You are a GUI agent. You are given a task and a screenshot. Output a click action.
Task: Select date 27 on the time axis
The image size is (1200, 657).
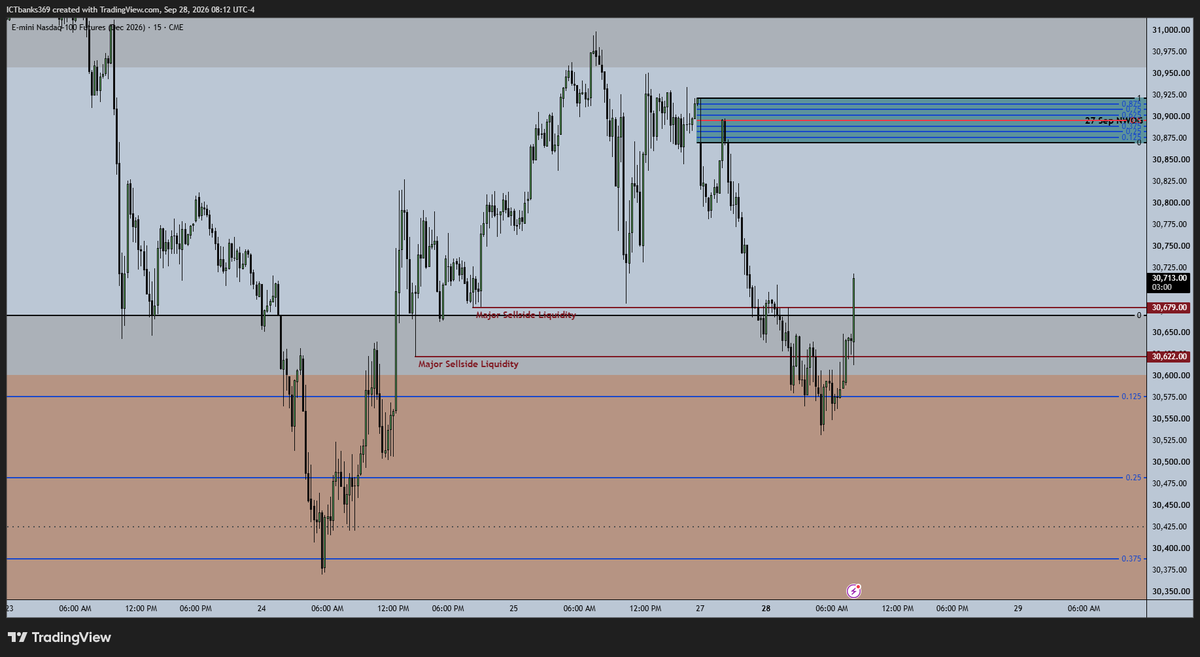tap(700, 608)
